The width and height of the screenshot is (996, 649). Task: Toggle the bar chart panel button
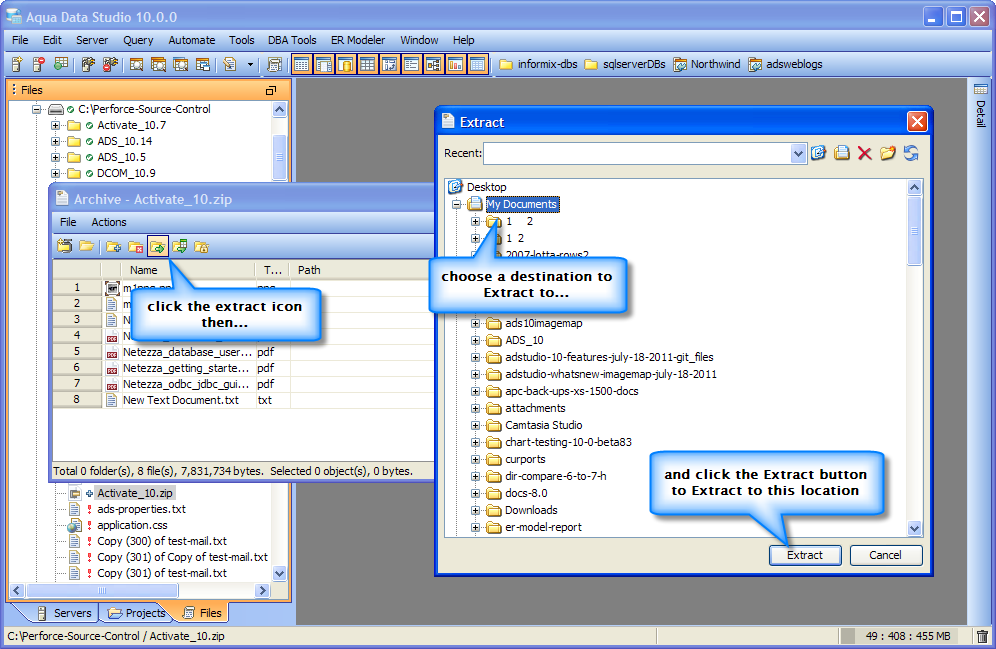pyautogui.click(x=455, y=64)
